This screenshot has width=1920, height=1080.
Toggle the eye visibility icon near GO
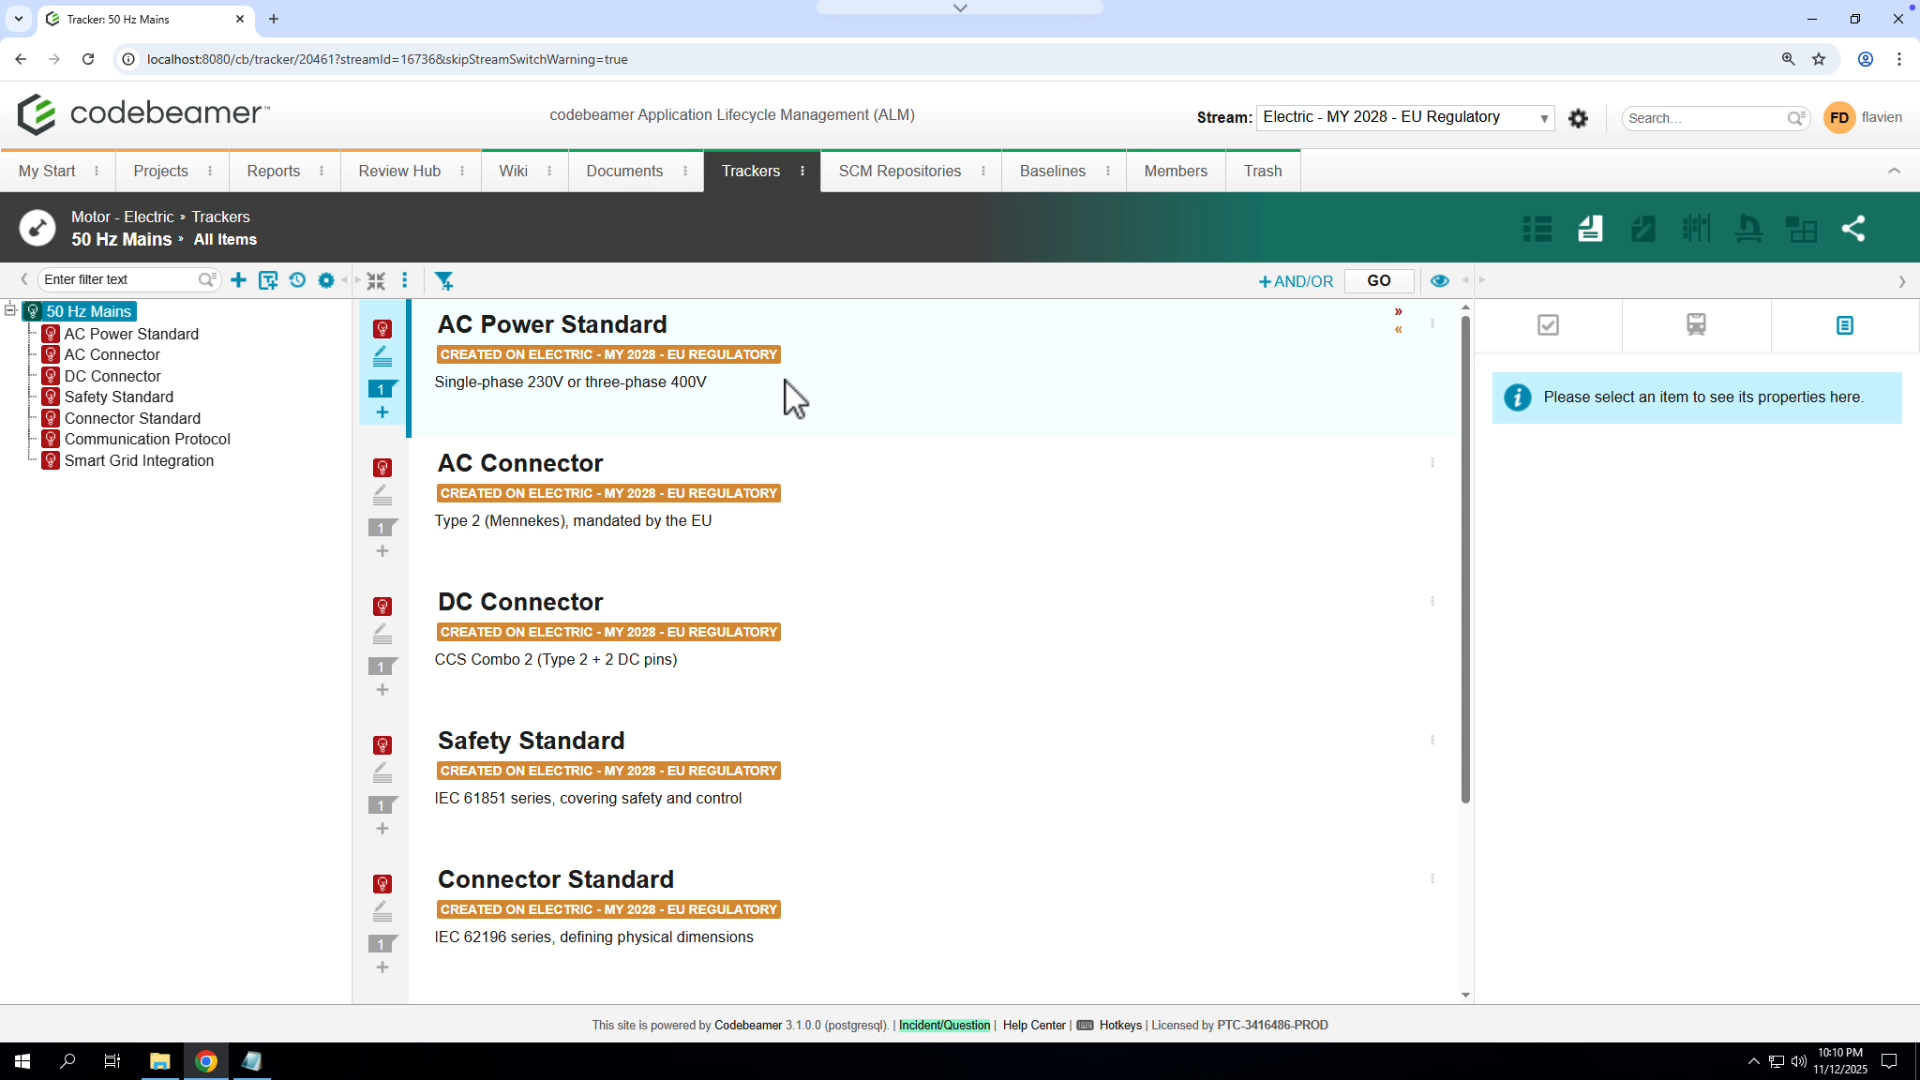(x=1439, y=281)
